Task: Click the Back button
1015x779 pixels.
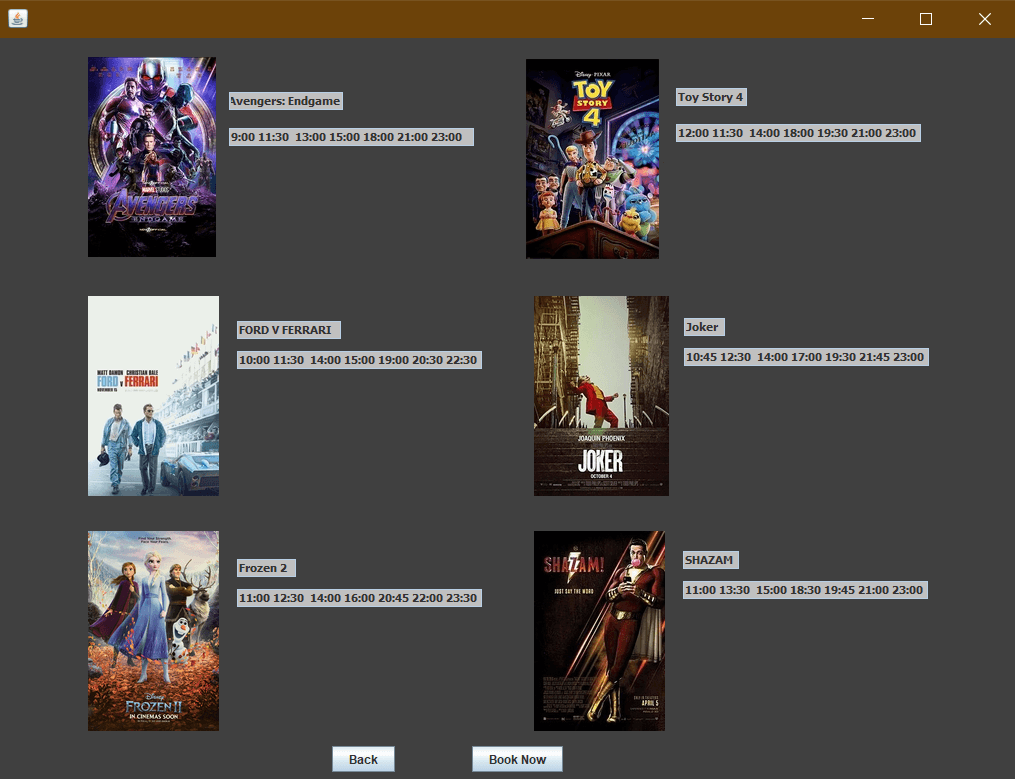Action: pos(363,759)
